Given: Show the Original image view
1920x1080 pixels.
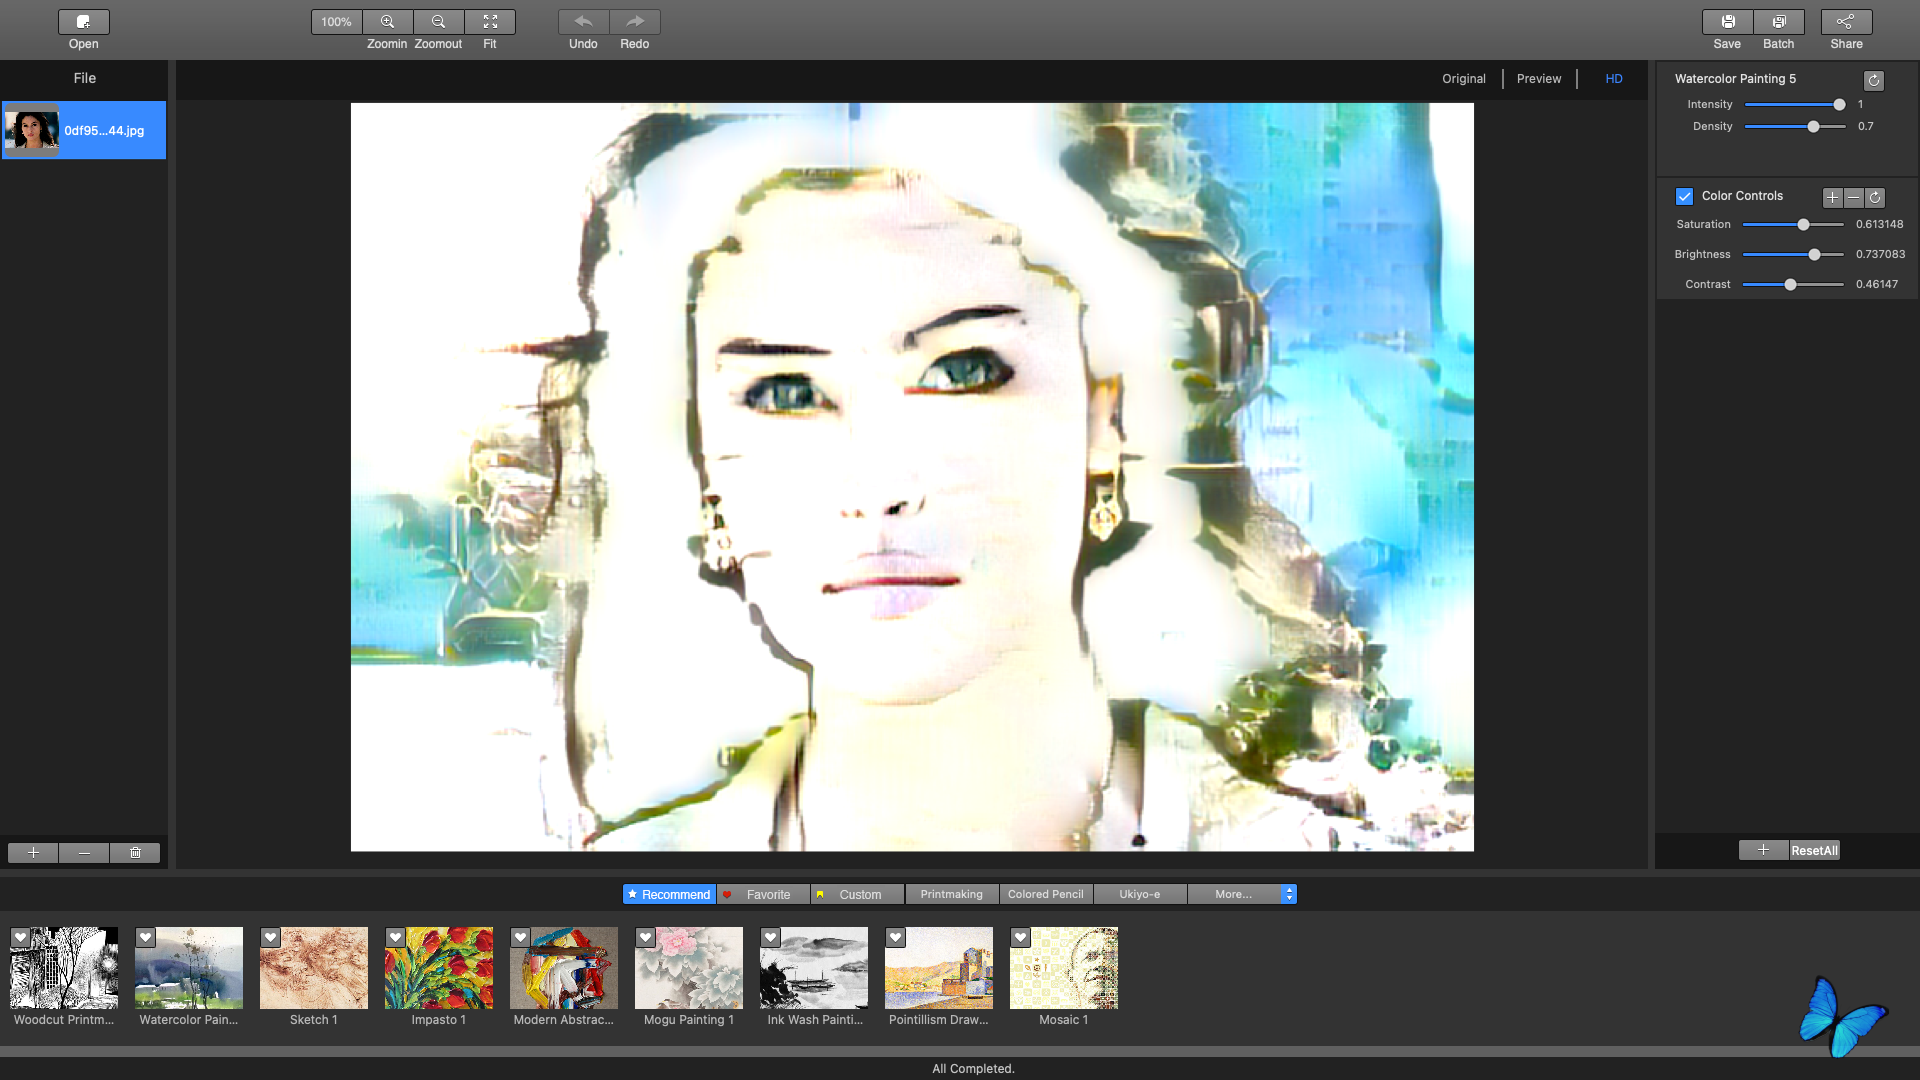Looking at the screenshot, I should click(x=1464, y=79).
